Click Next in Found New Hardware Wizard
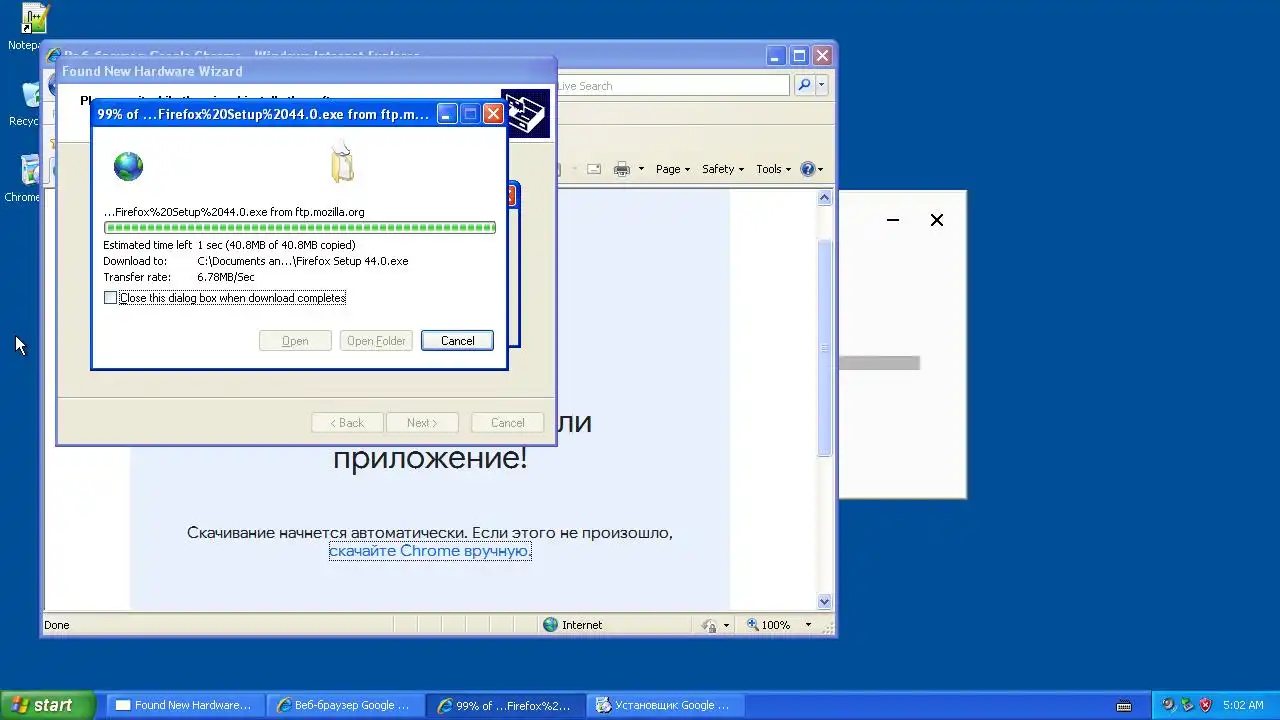Image resolution: width=1280 pixels, height=720 pixels. click(422, 423)
